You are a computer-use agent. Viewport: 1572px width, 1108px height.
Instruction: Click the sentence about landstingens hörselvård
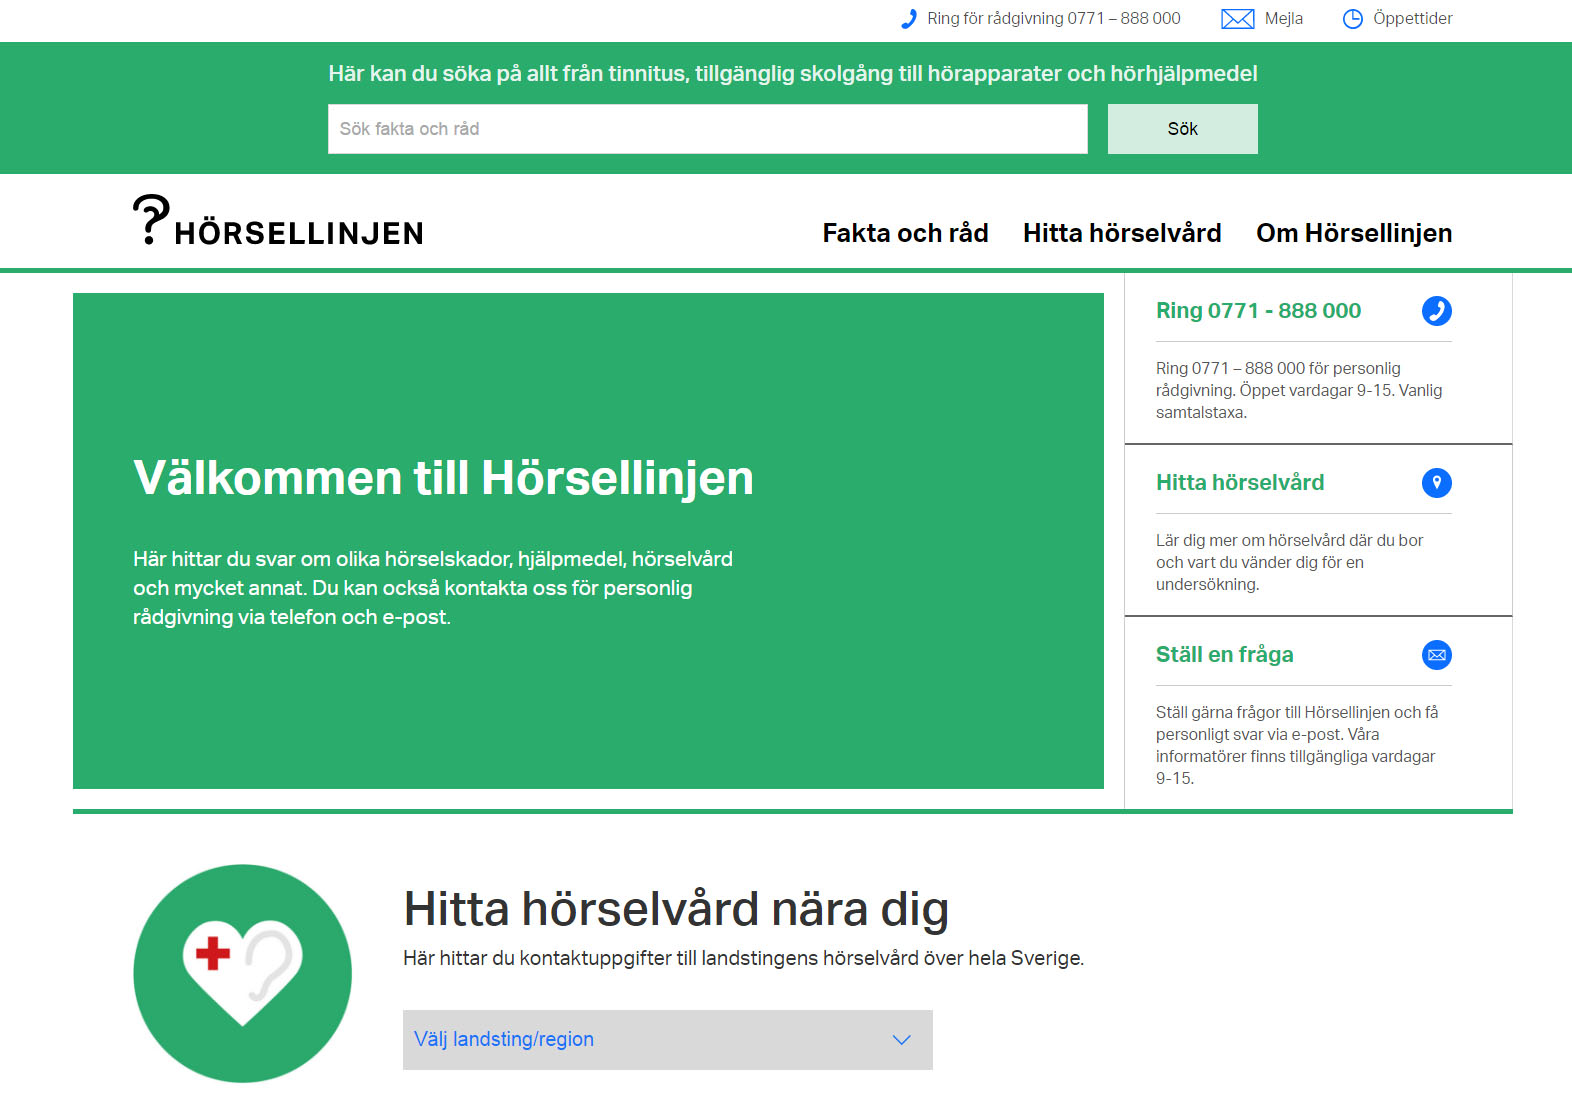743,958
